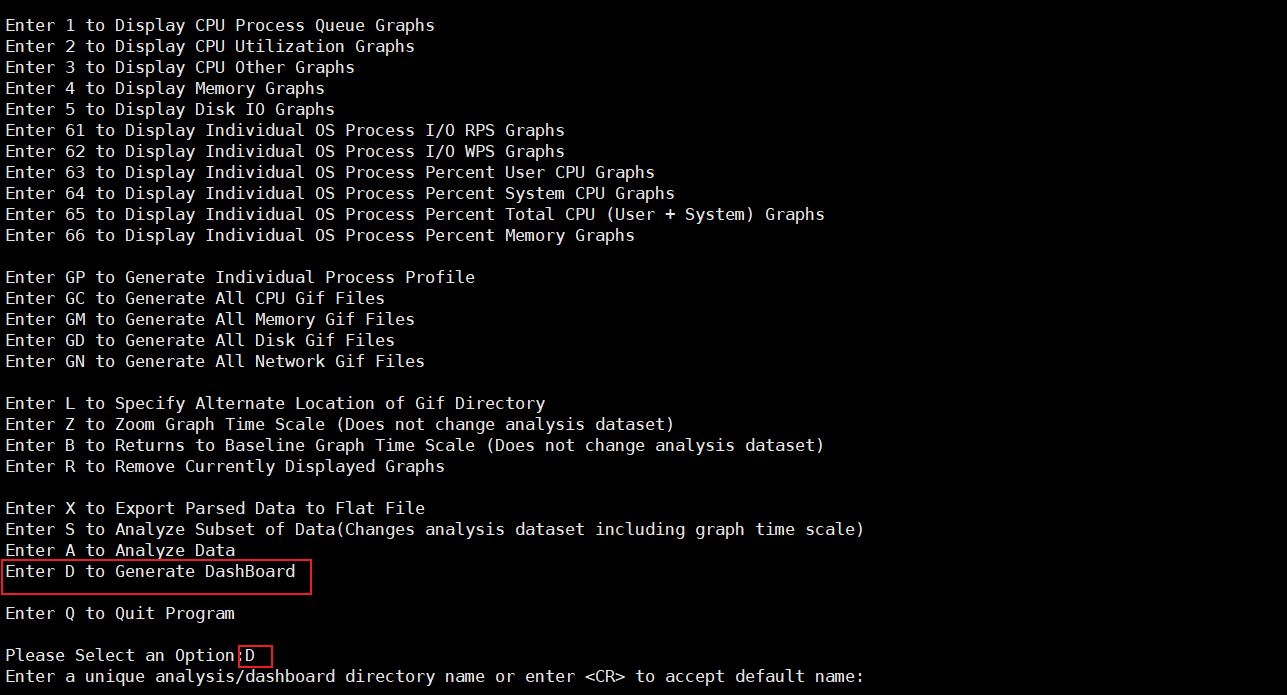Viewport: 1287px width, 695px height.
Task: Click the 'Percent System CPU Graphs' line
Action: pos(340,193)
